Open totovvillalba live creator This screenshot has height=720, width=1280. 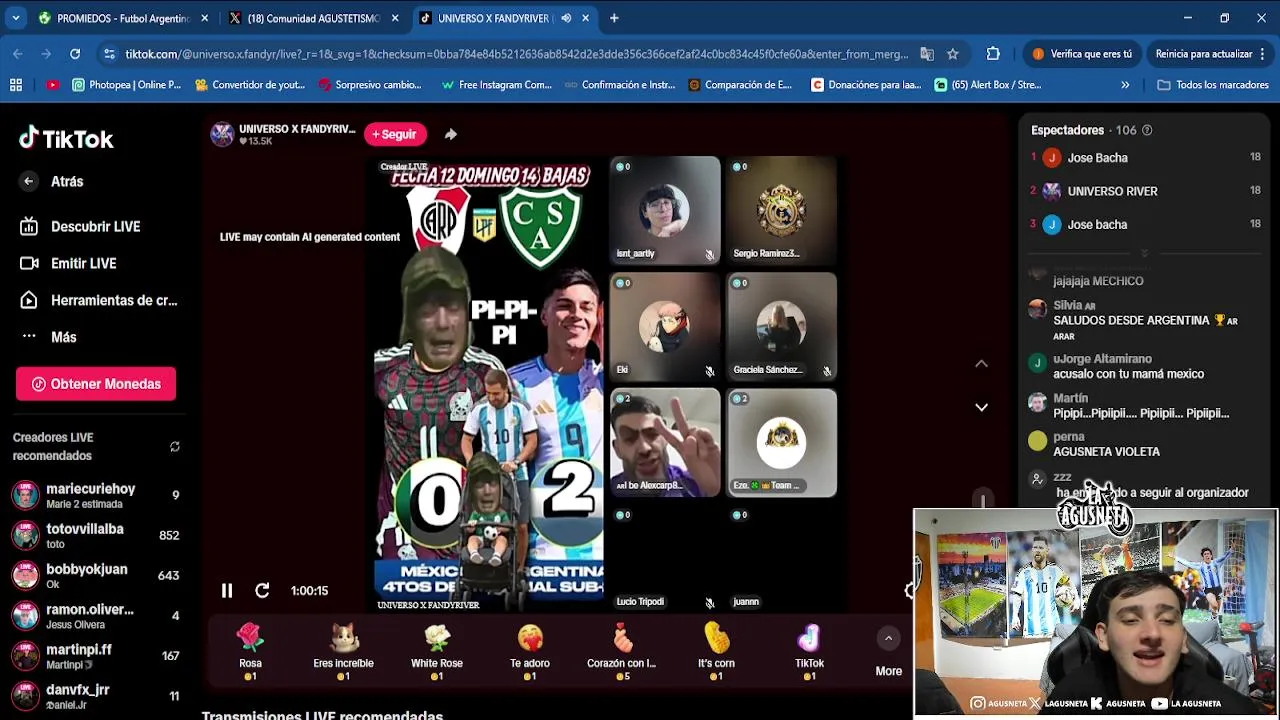point(95,535)
